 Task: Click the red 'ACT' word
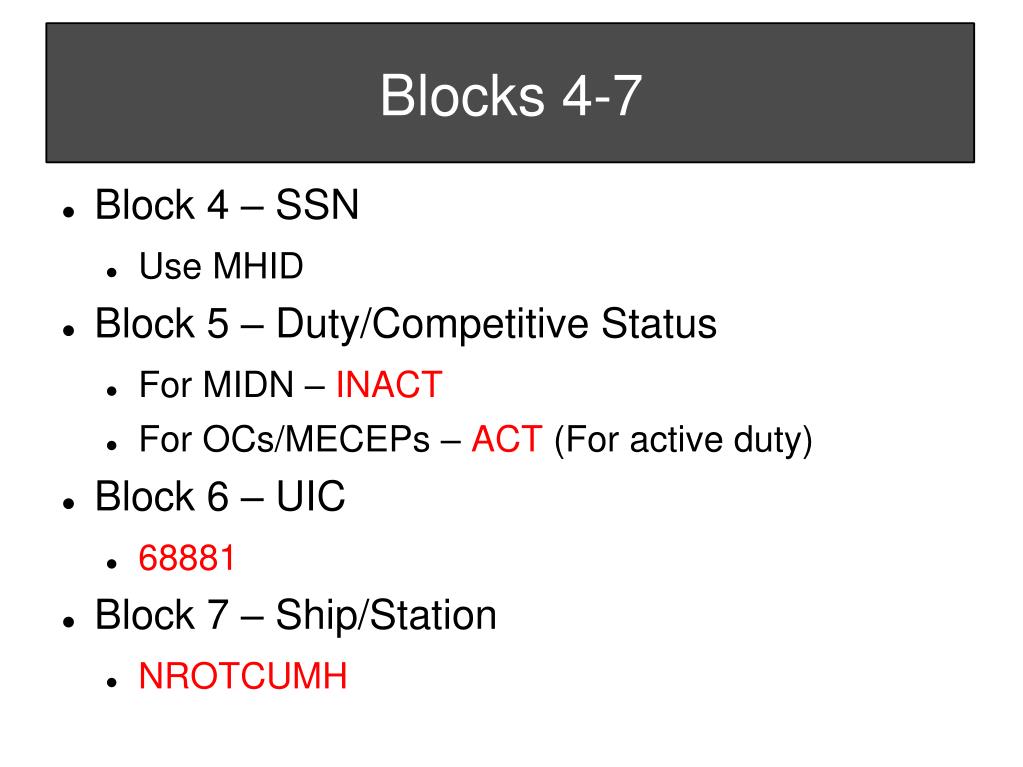click(507, 439)
